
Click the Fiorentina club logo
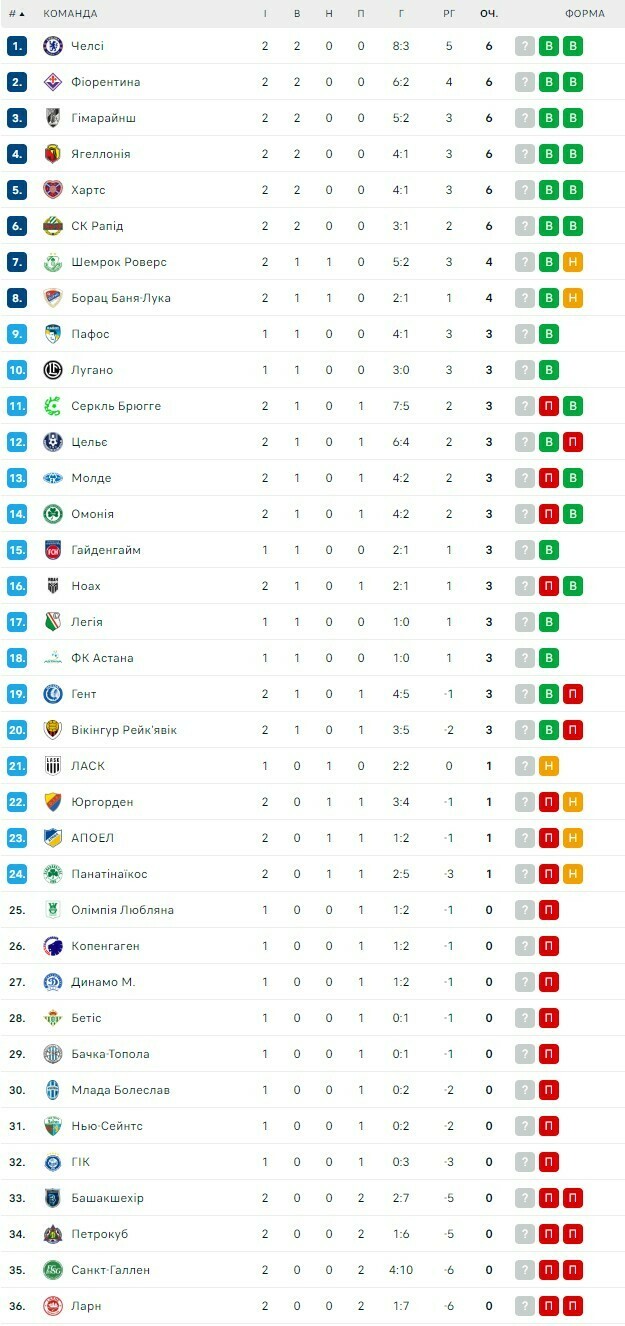pyautogui.click(x=53, y=82)
